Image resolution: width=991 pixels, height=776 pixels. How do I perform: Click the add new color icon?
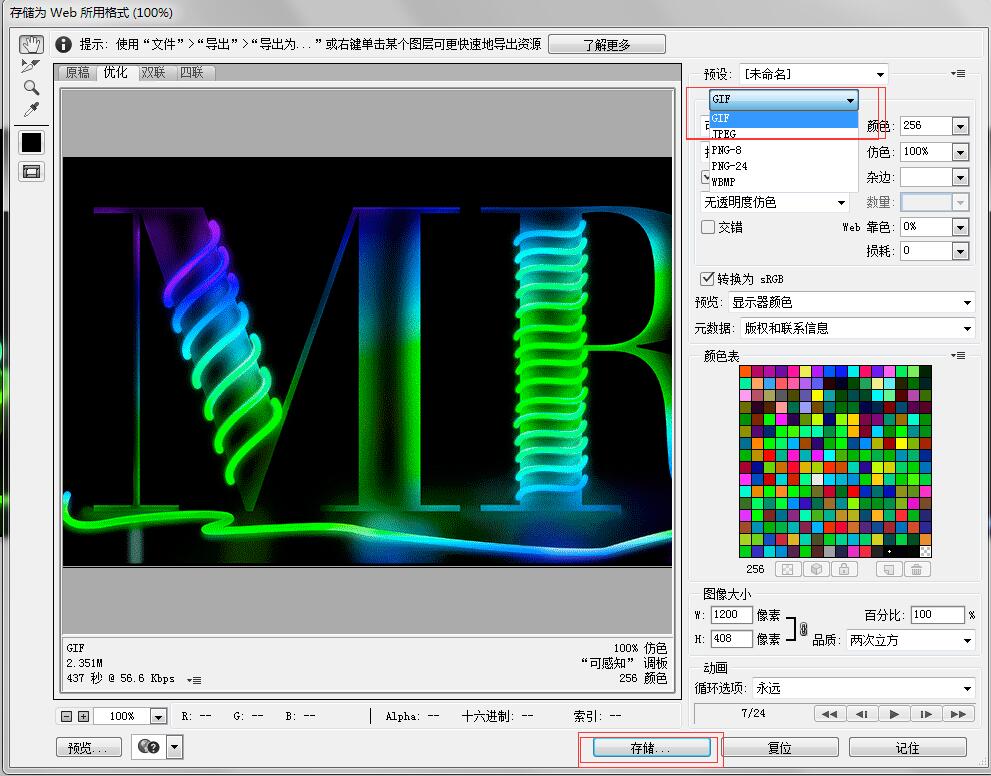tap(889, 569)
